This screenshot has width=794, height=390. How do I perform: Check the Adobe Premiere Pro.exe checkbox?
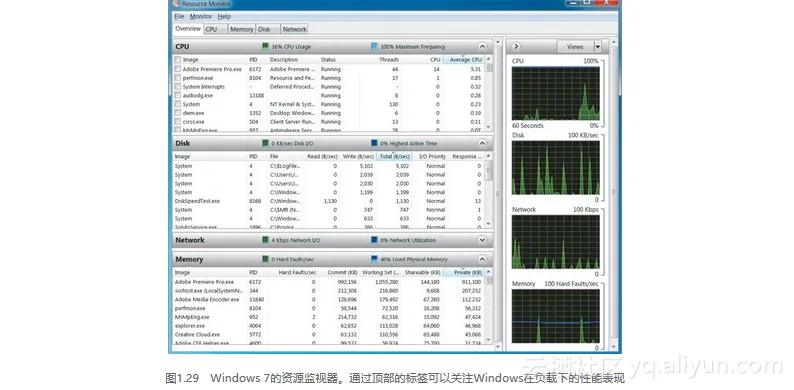(178, 69)
